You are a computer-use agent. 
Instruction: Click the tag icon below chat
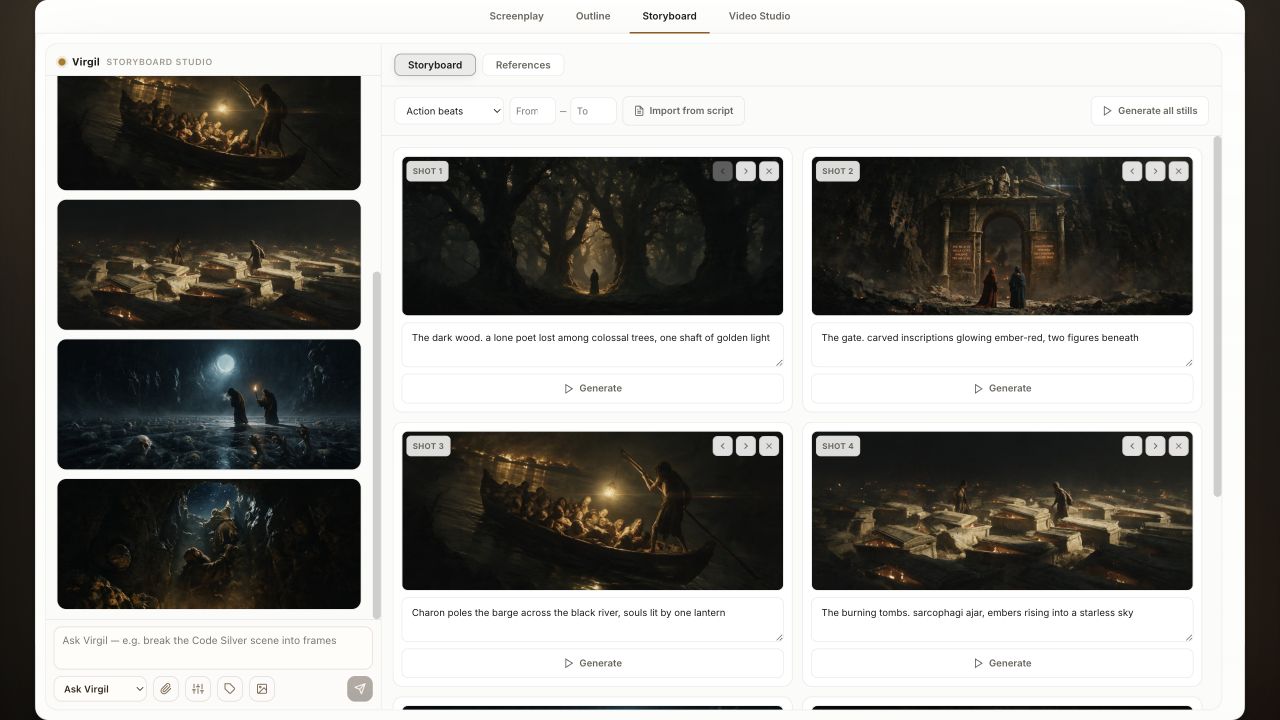(x=230, y=689)
